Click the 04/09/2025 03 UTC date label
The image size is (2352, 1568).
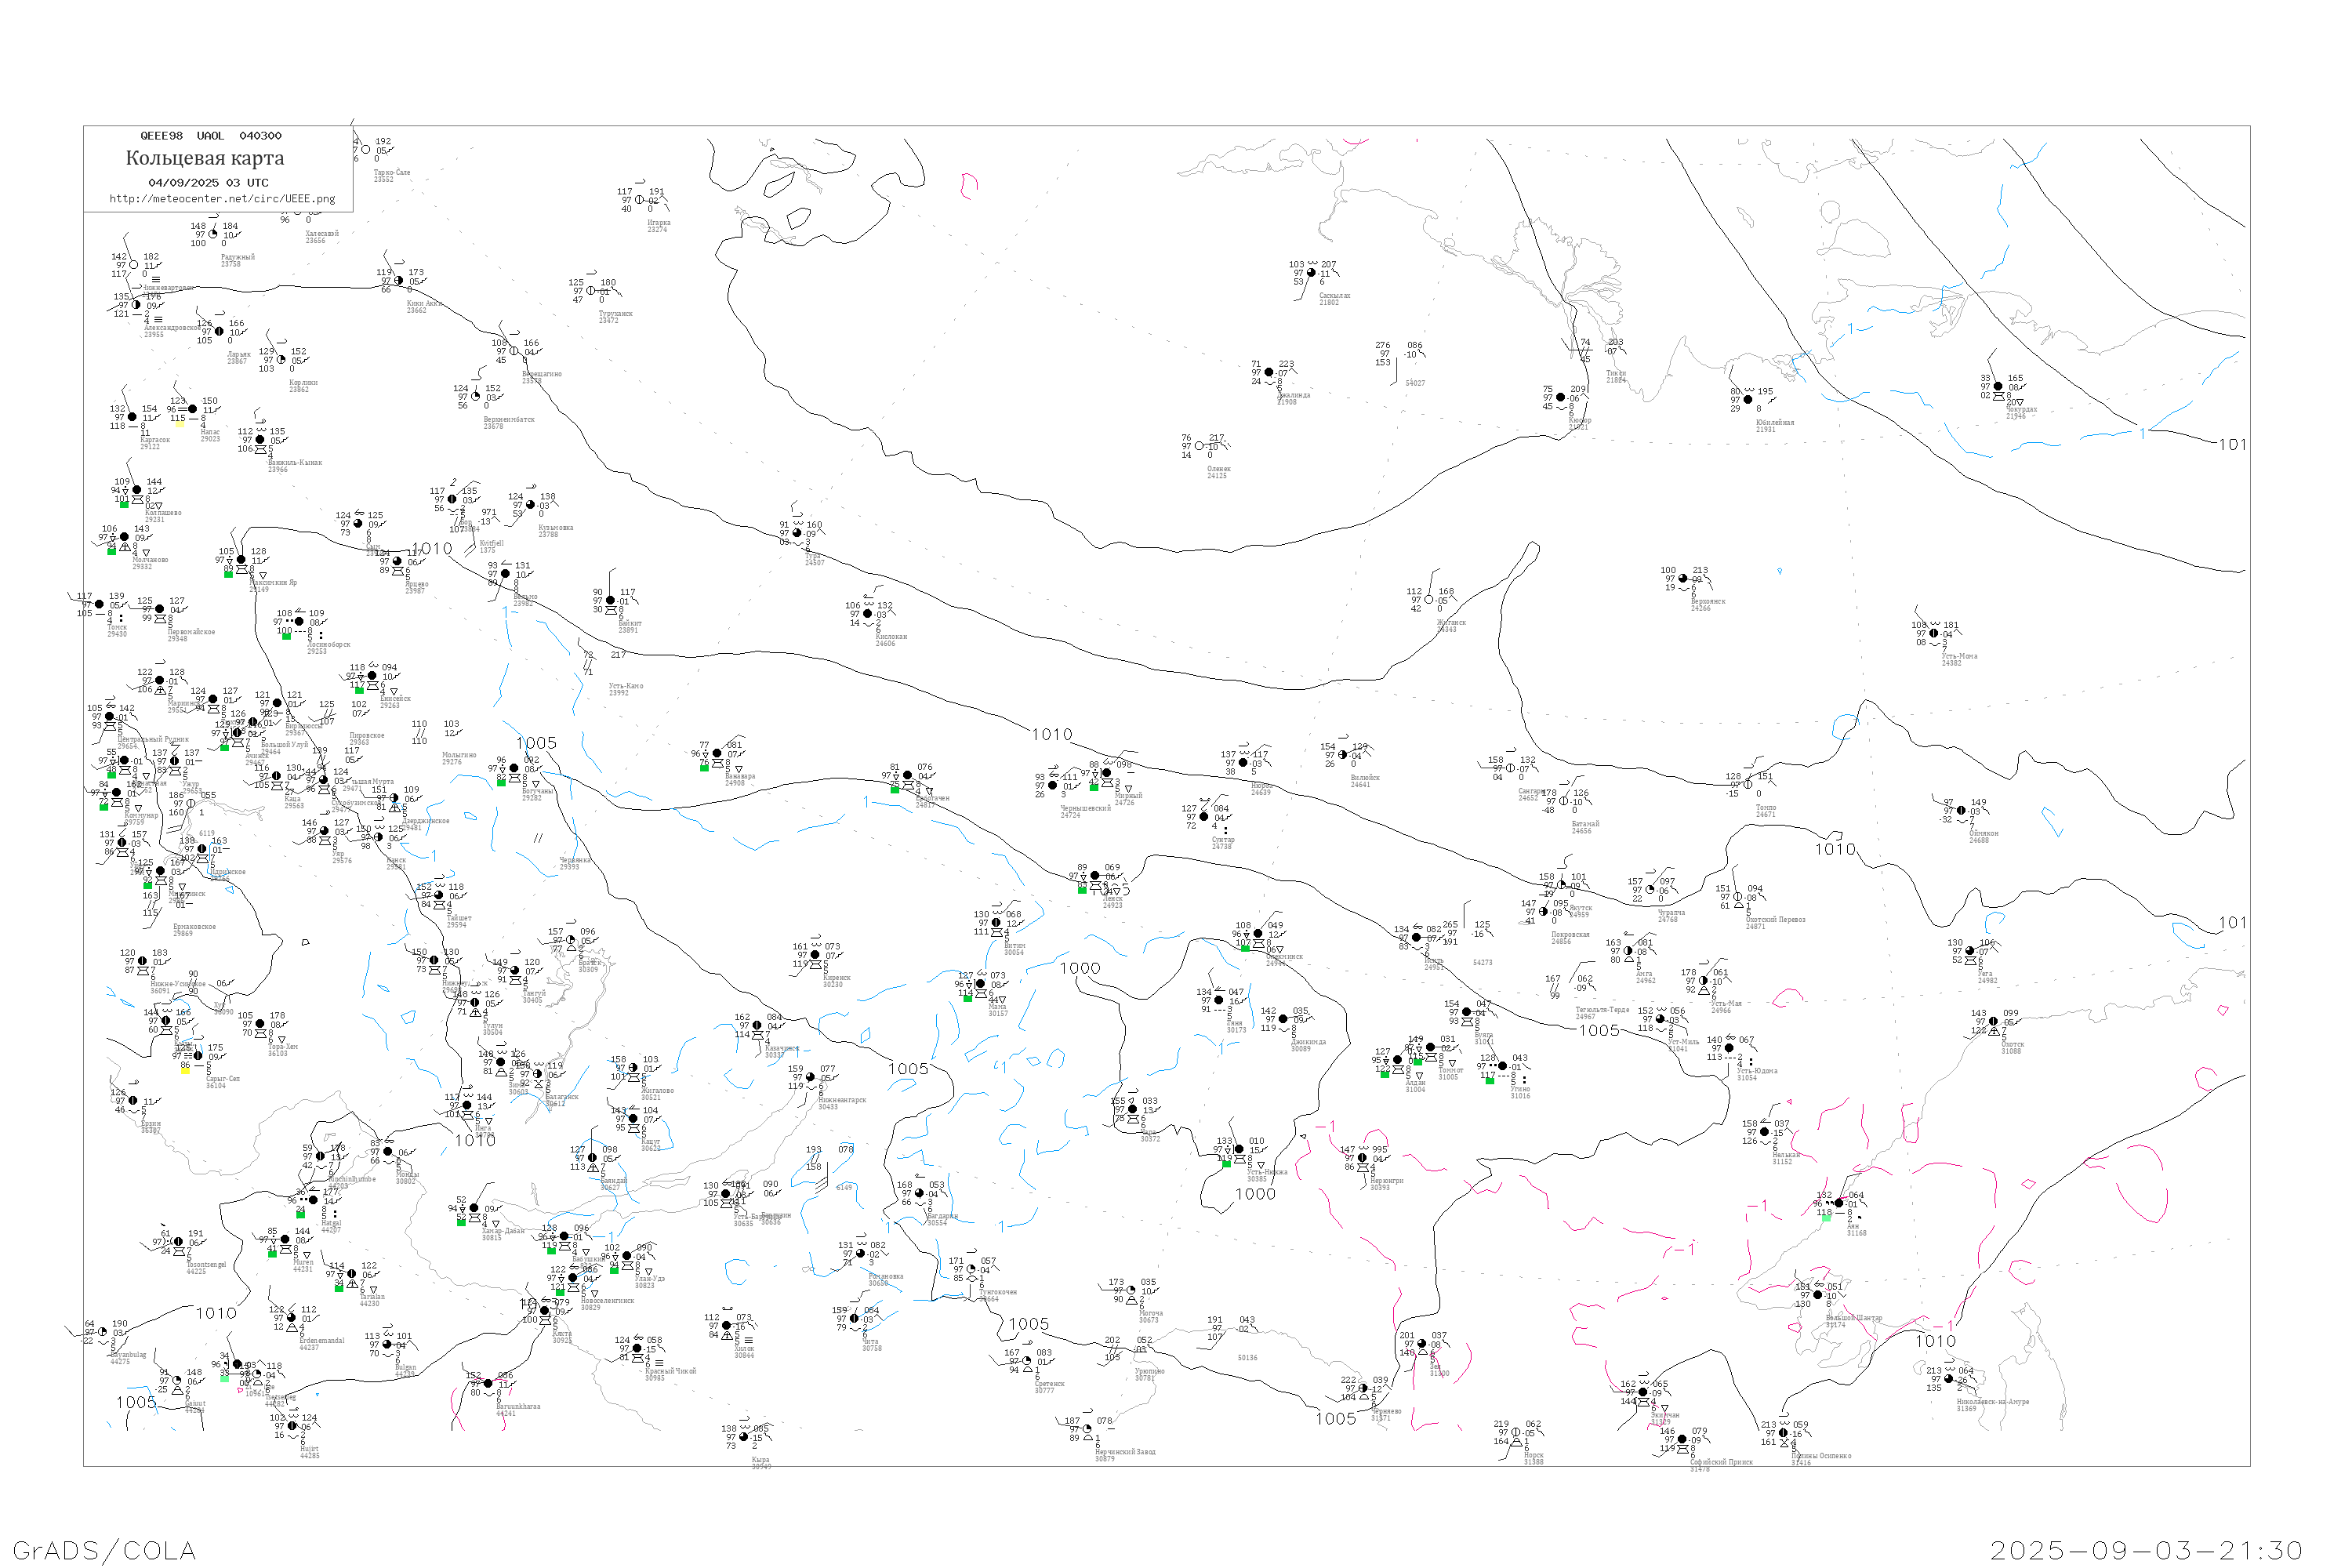(208, 183)
